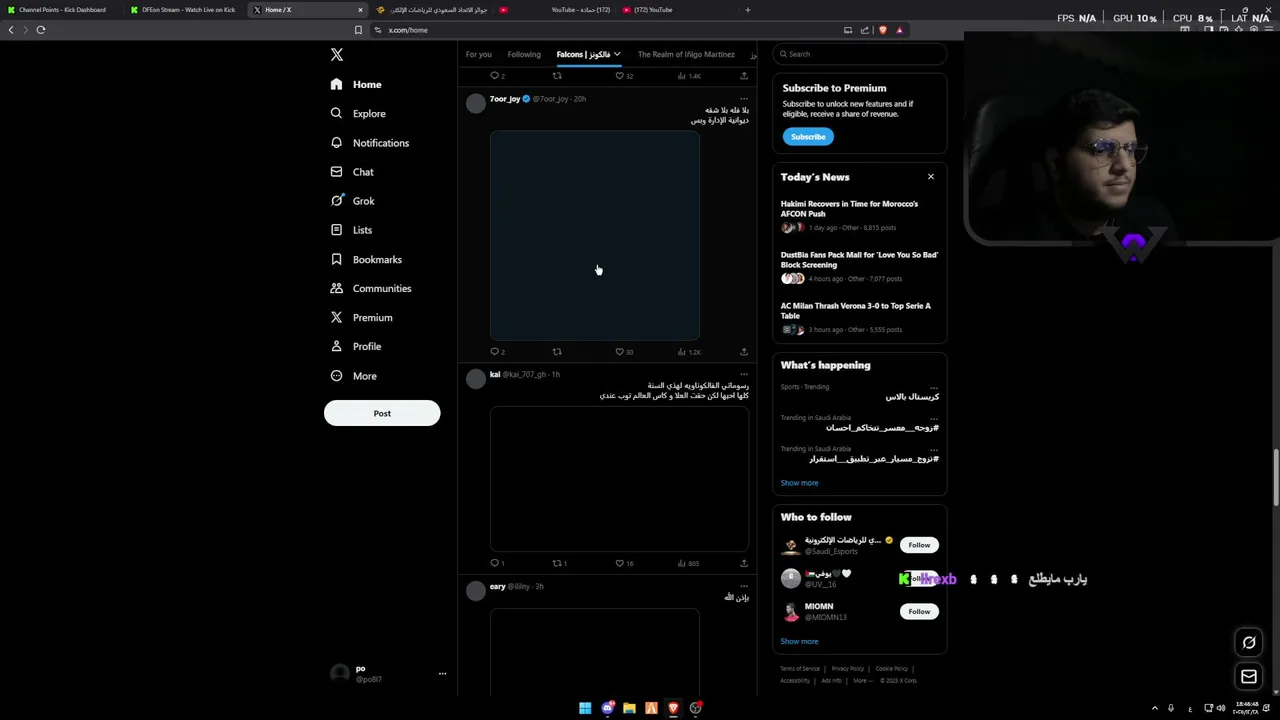
Task: Click the blue Subscribe button
Action: [808, 137]
